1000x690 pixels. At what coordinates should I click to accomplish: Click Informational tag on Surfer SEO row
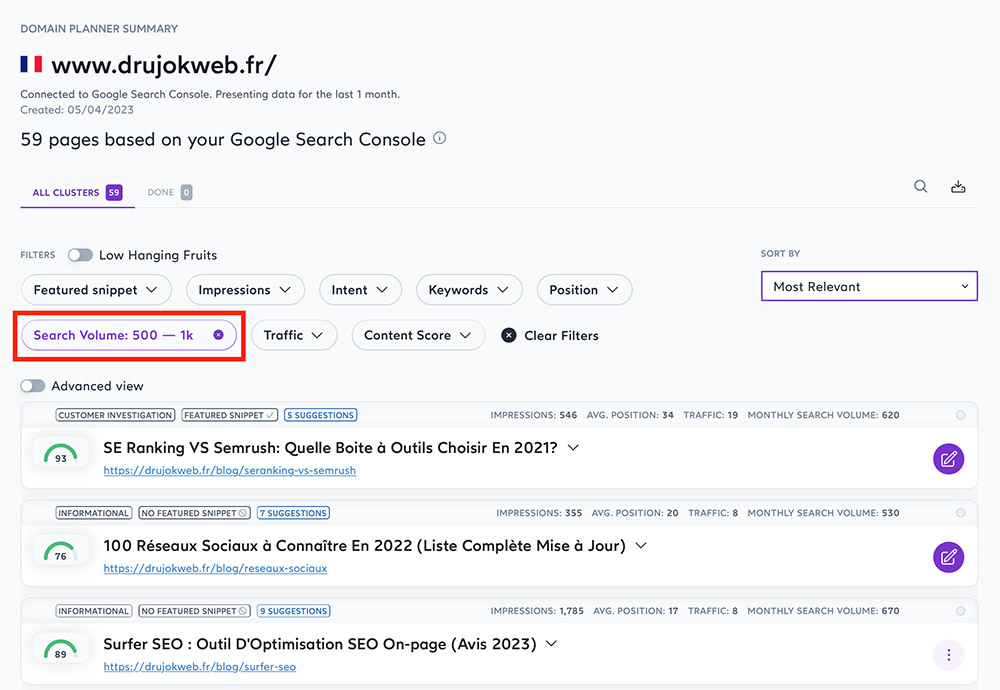click(x=94, y=611)
